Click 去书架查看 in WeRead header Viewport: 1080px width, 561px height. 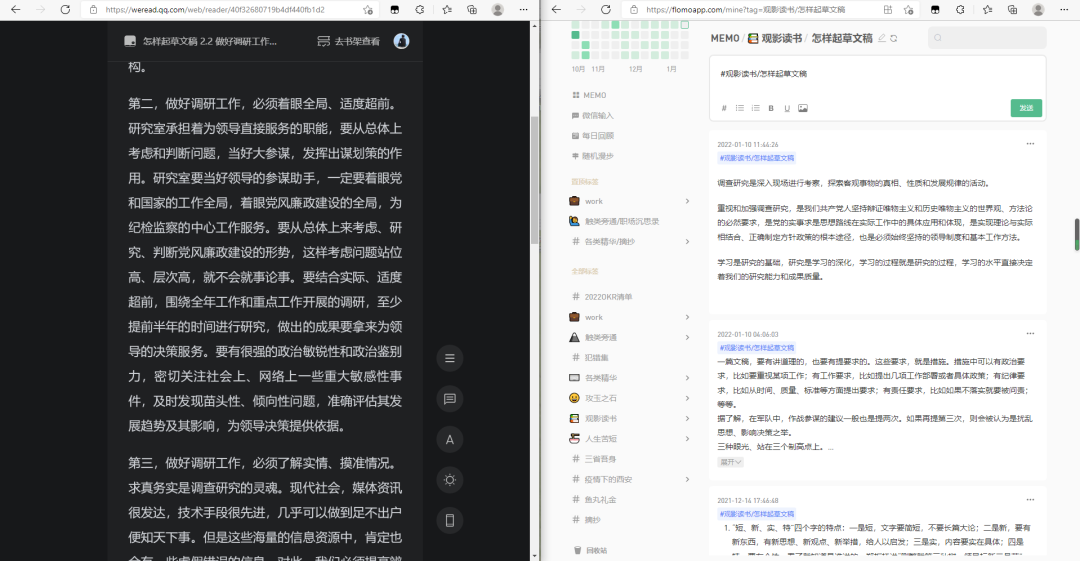[x=349, y=41]
